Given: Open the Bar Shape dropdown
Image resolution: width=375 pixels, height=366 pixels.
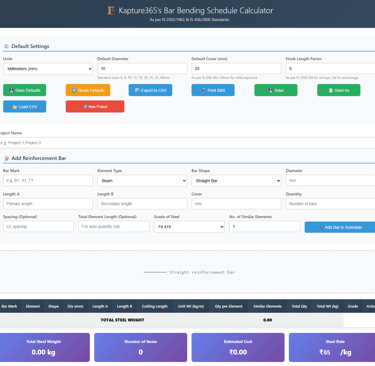Looking at the screenshot, I should (236, 181).
